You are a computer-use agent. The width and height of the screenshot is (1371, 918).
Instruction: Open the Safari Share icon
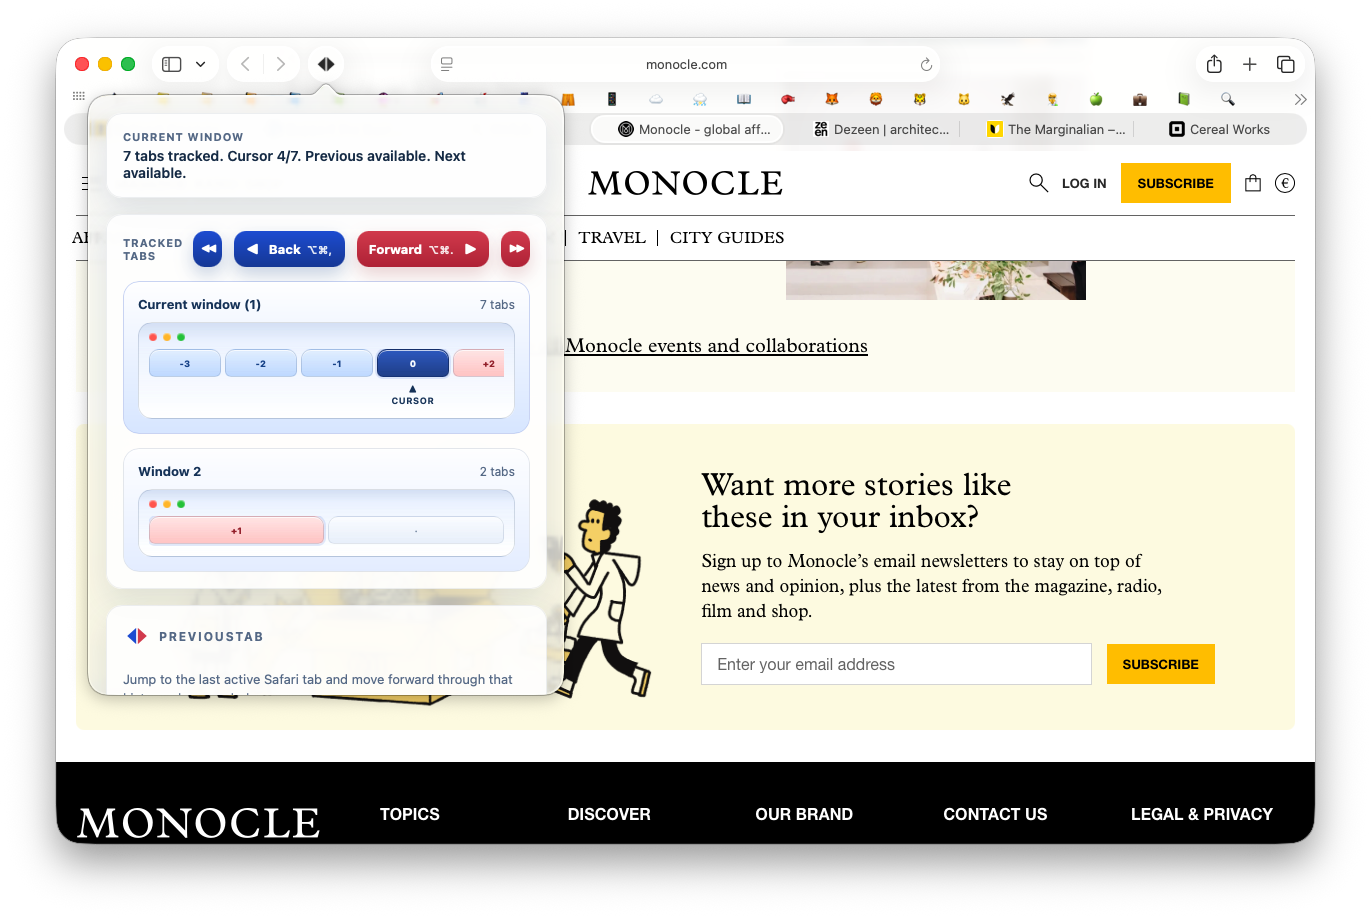tap(1214, 64)
